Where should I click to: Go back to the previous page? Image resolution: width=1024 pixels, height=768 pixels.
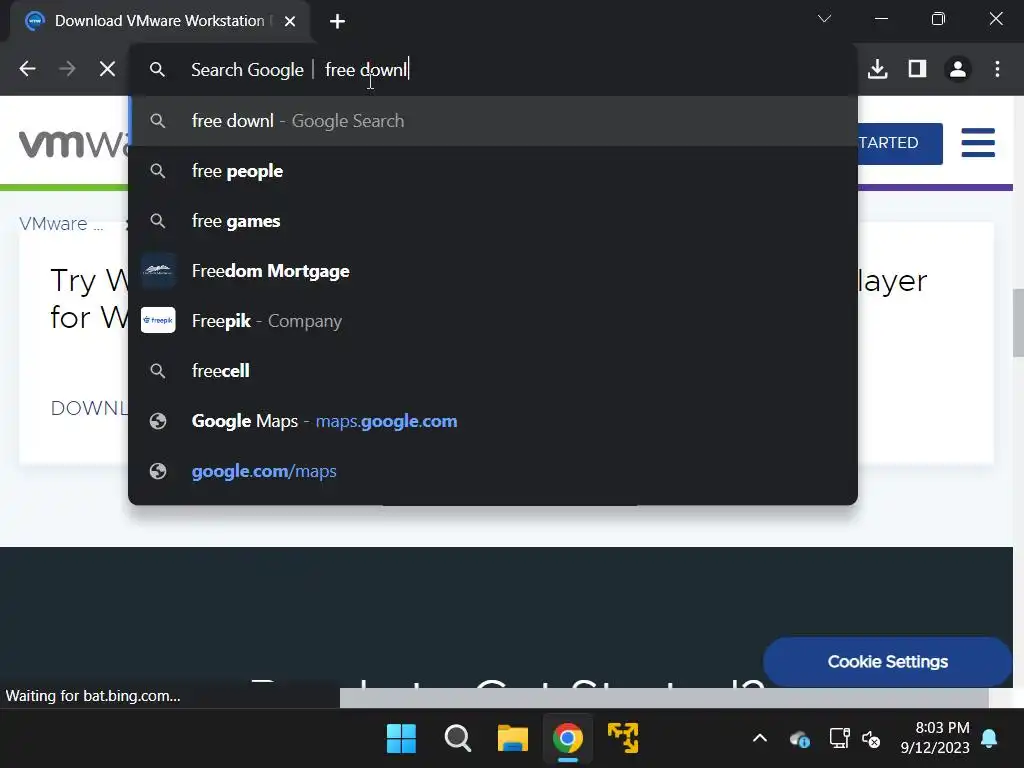tap(27, 69)
